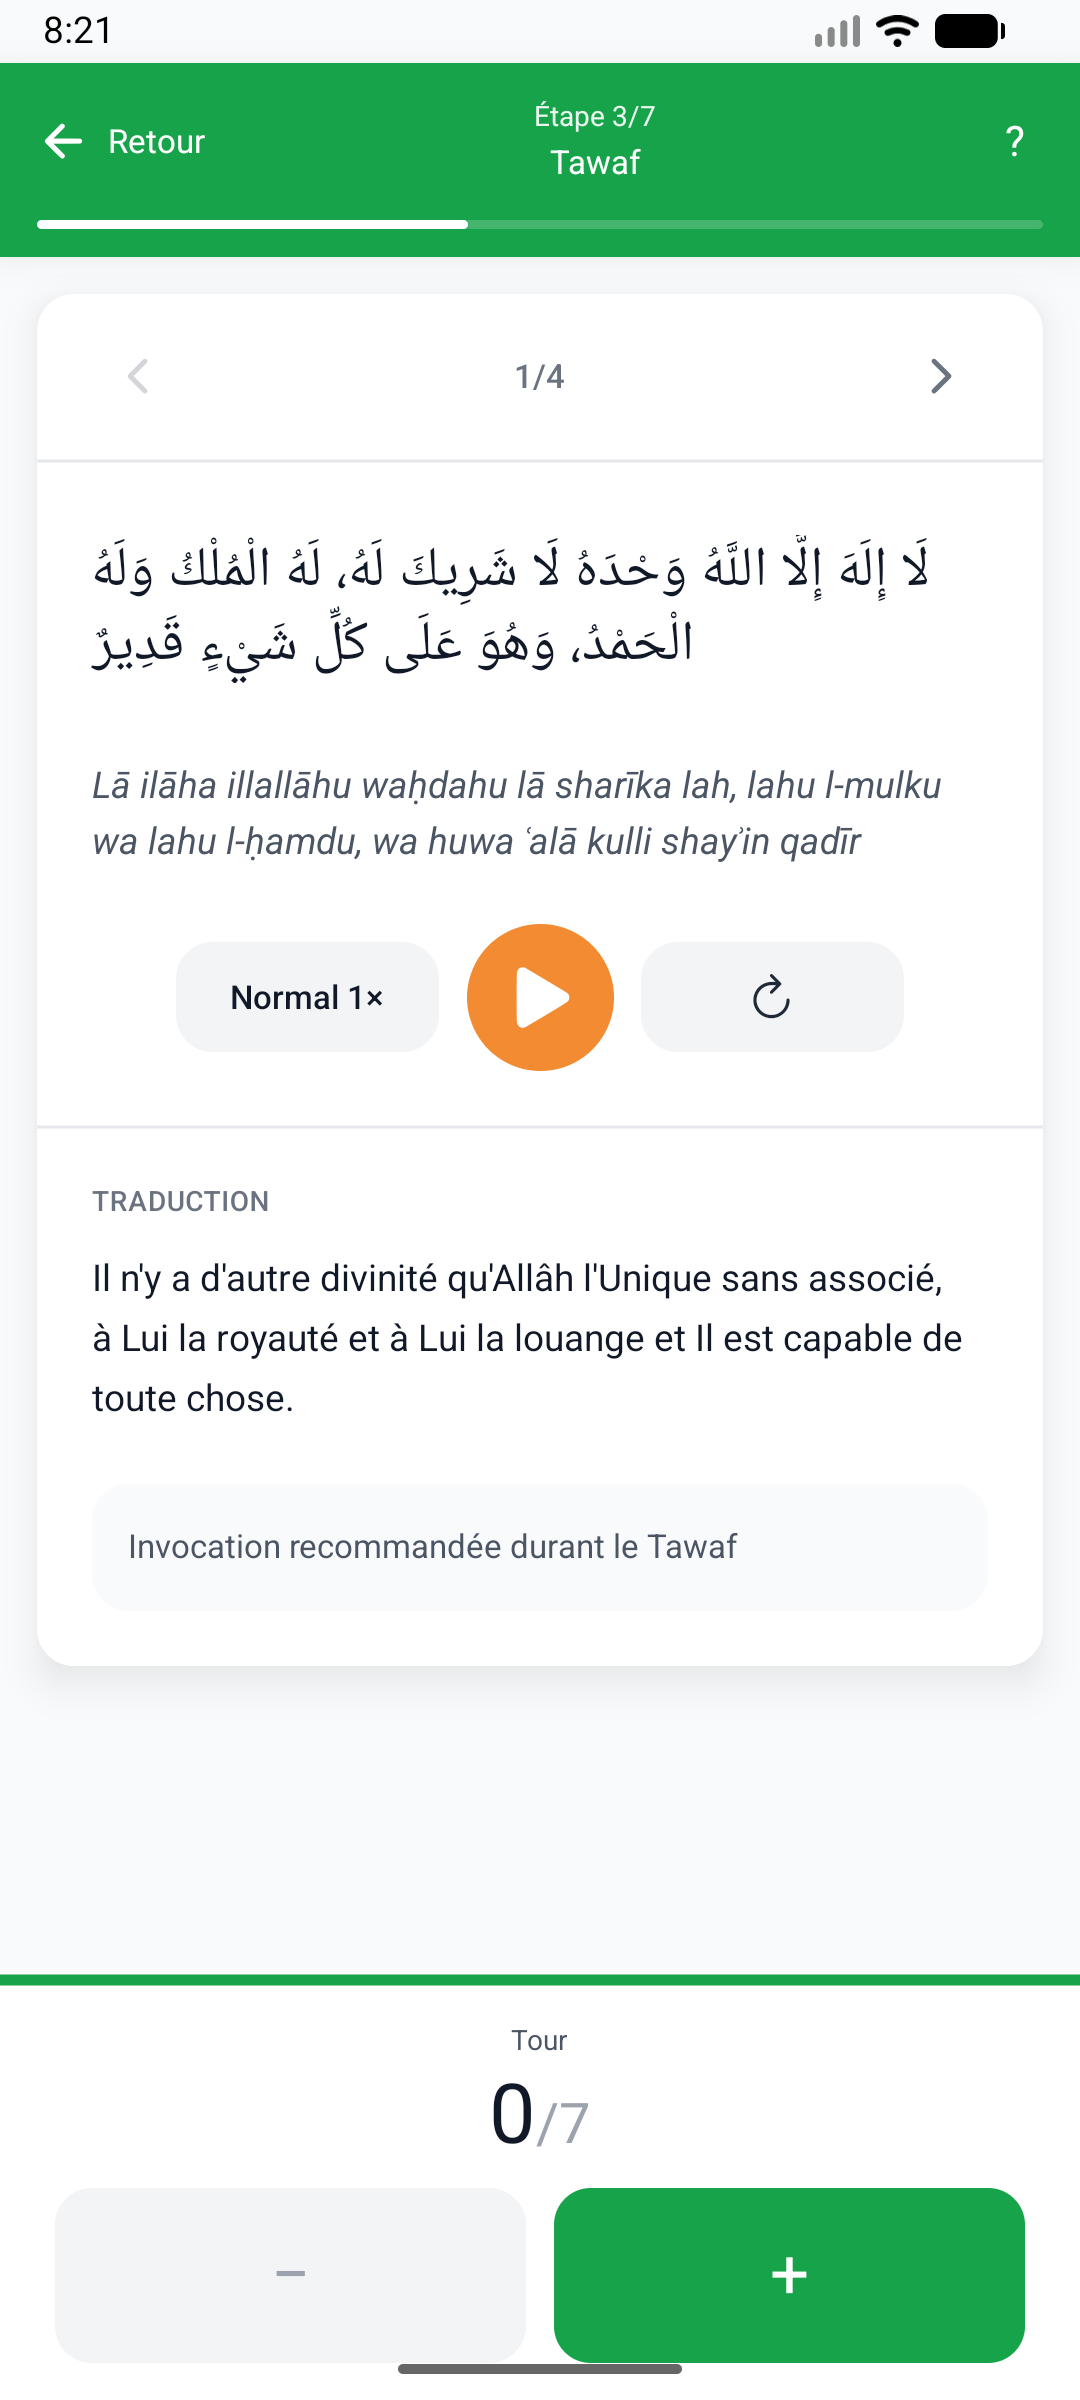The height and width of the screenshot is (2400, 1080).
Task: Play the invocation audio
Action: pos(540,997)
